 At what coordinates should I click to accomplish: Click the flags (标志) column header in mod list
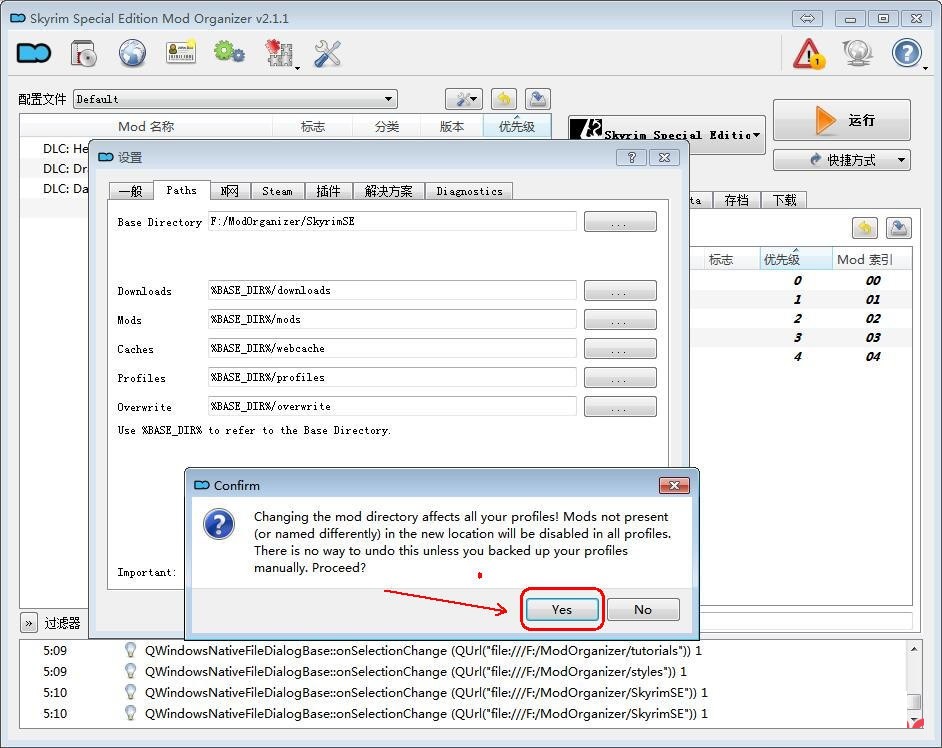[x=312, y=126]
